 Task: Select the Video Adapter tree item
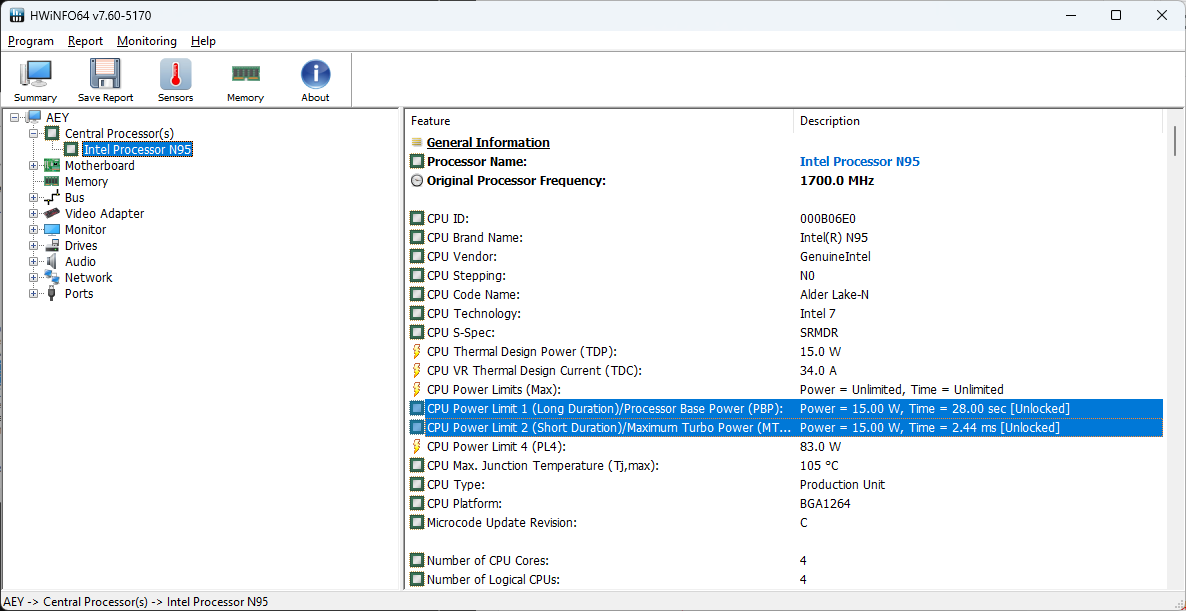coord(104,214)
